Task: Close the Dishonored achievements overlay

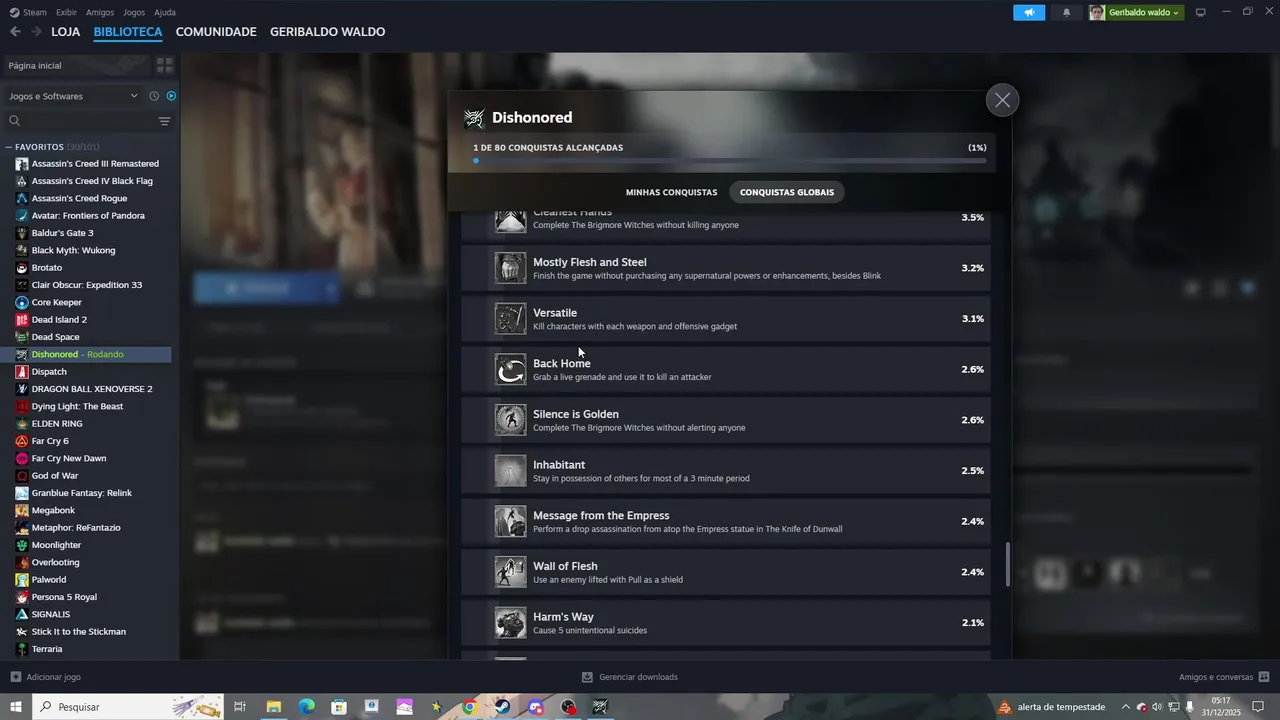Action: pos(1002,100)
